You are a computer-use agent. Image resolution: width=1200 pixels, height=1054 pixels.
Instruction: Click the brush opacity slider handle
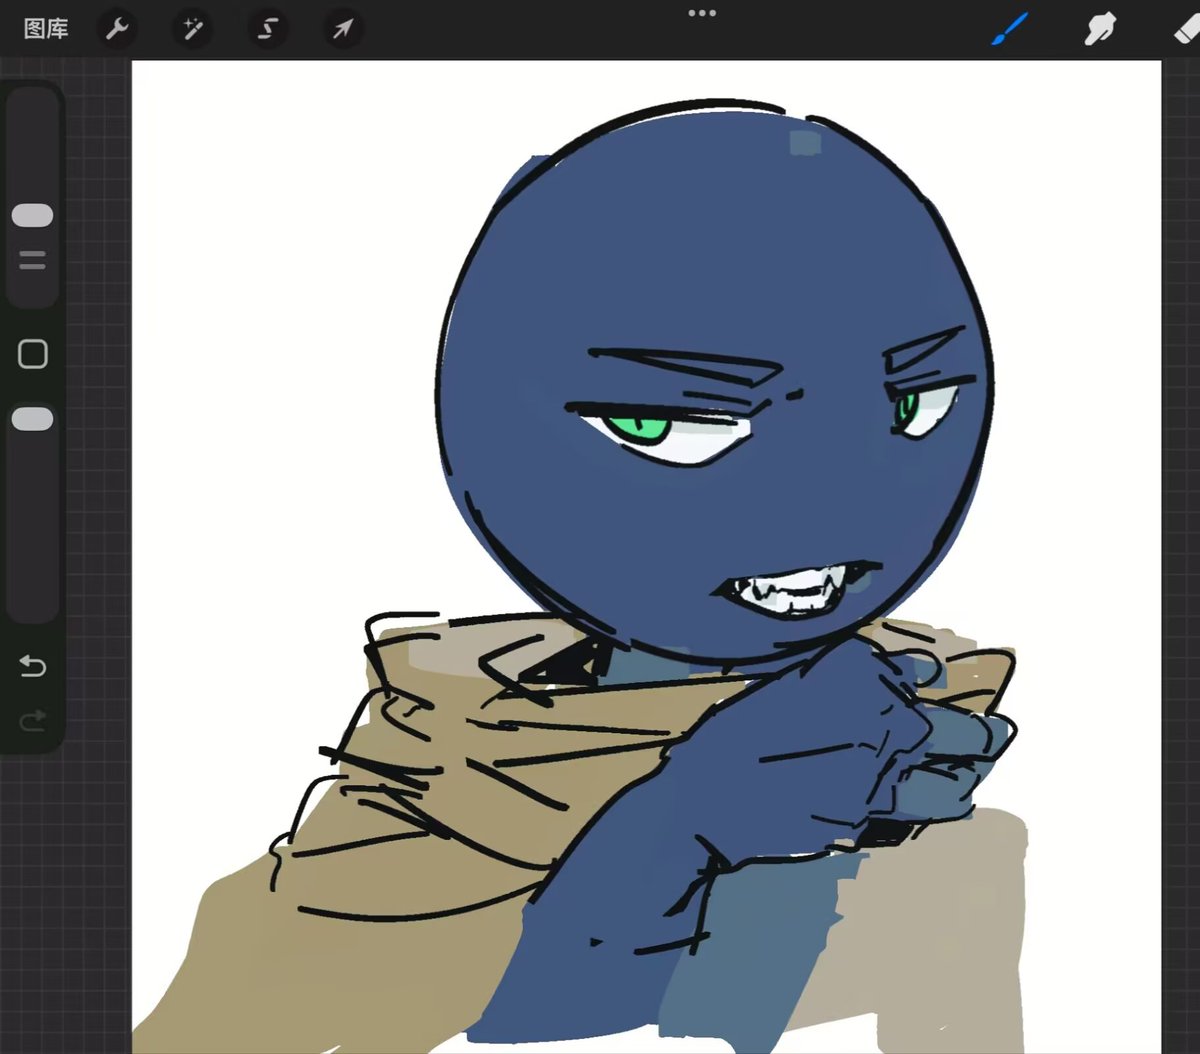[32, 419]
